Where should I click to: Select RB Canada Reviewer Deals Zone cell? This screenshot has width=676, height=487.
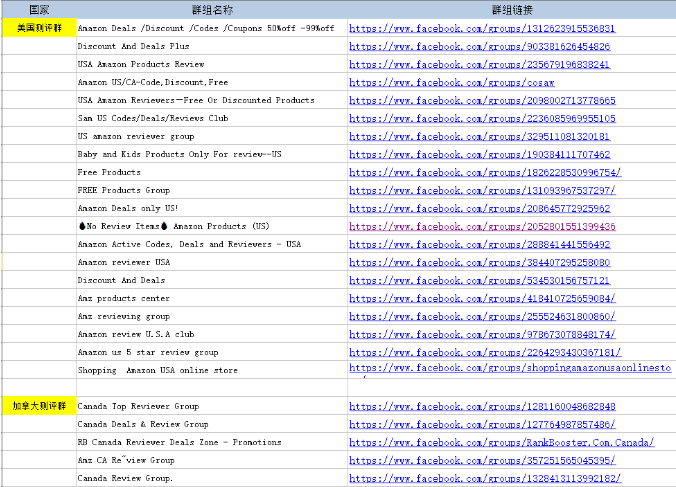(212, 442)
